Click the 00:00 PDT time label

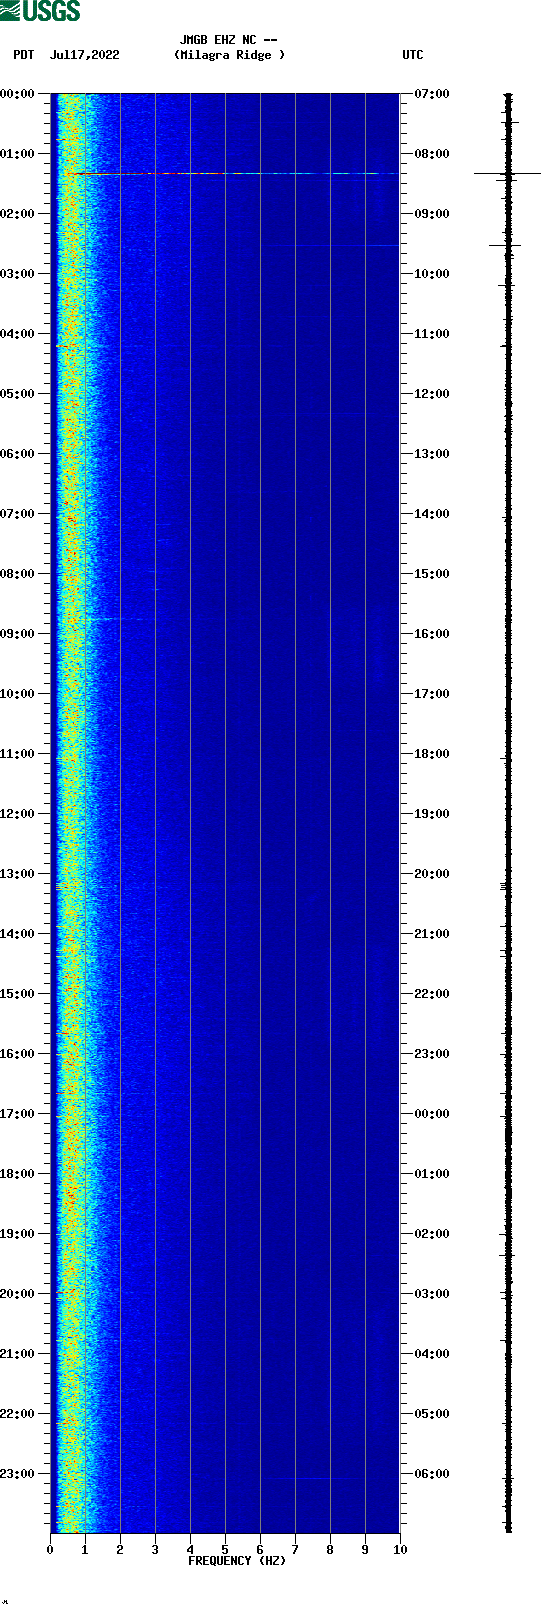point(17,94)
